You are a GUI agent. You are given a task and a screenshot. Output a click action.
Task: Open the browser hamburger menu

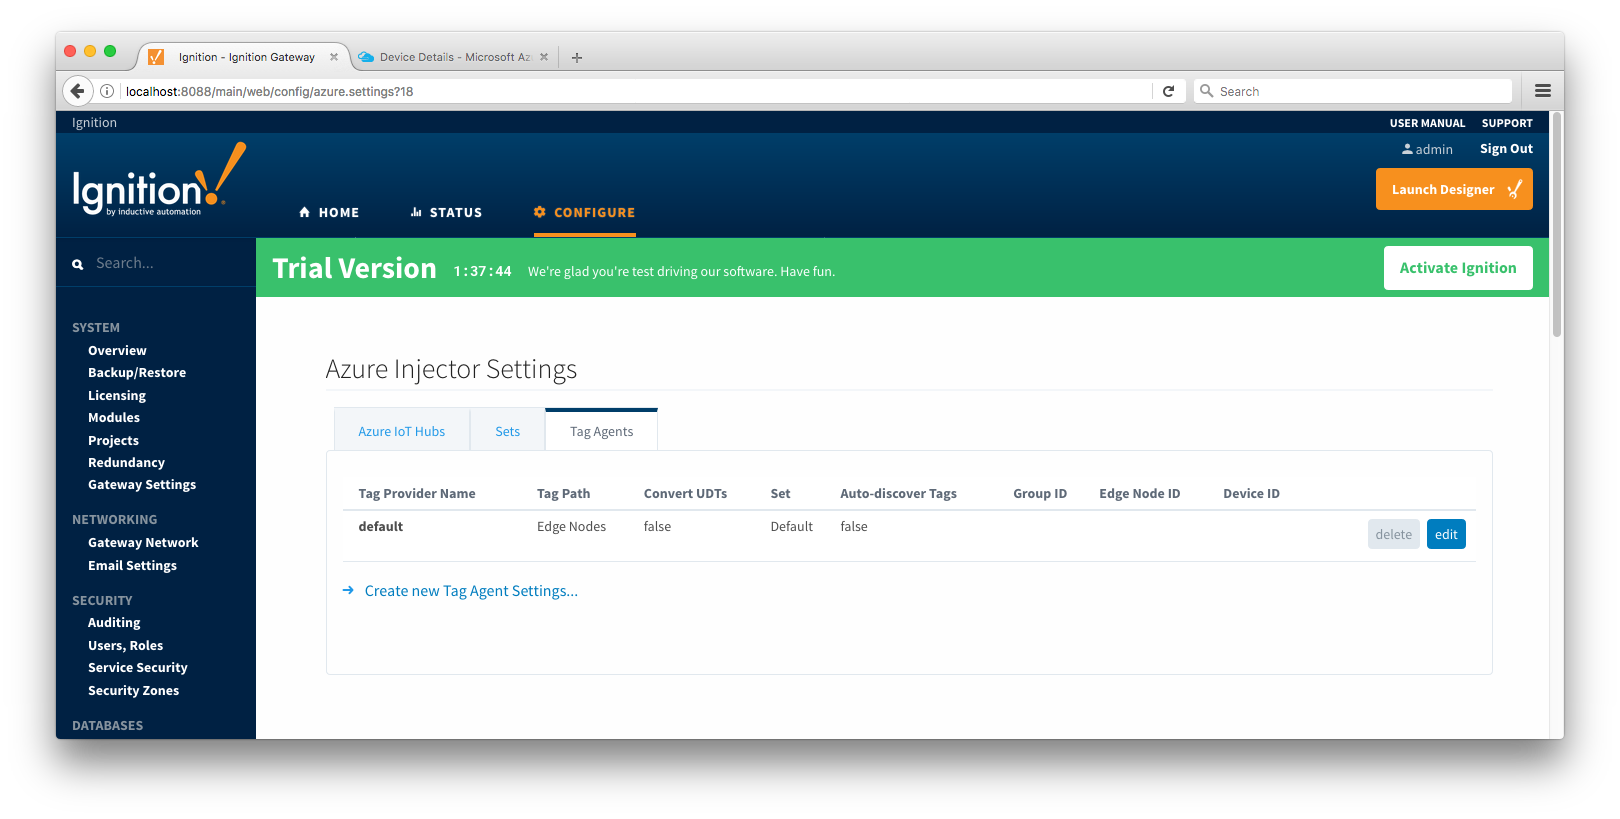[x=1543, y=91]
